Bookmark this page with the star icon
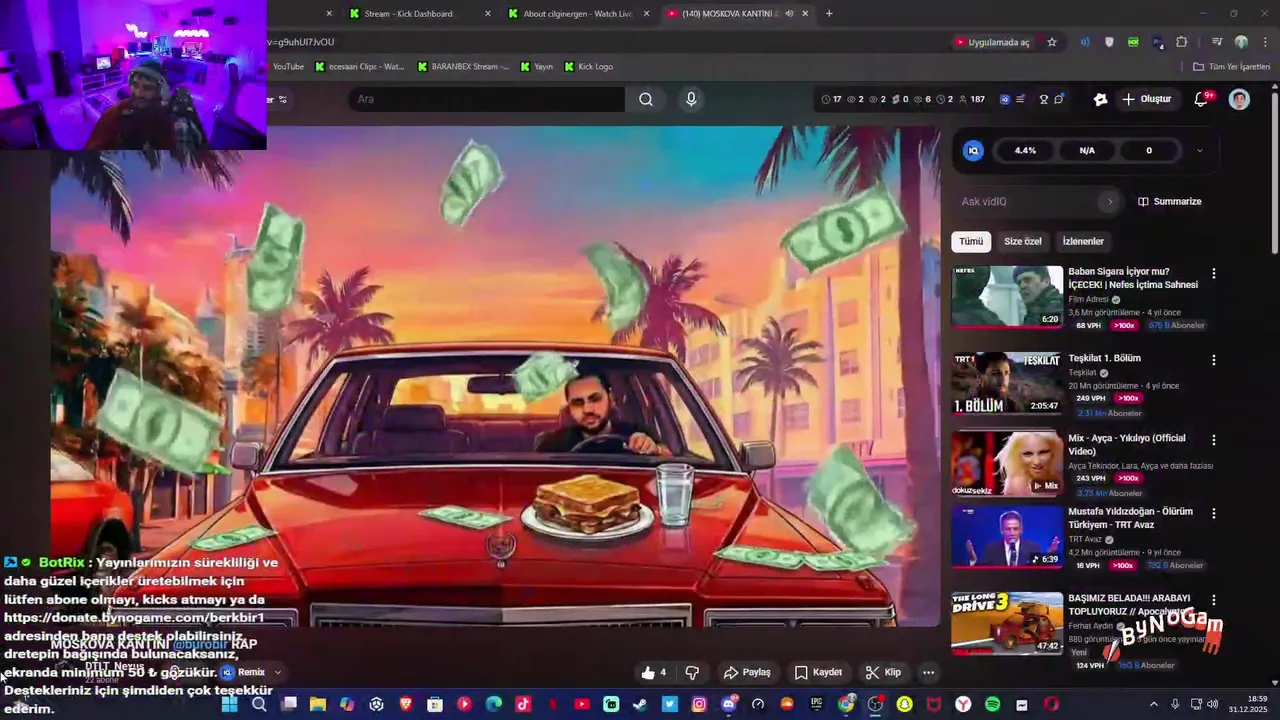The image size is (1280, 720). click(x=1052, y=42)
